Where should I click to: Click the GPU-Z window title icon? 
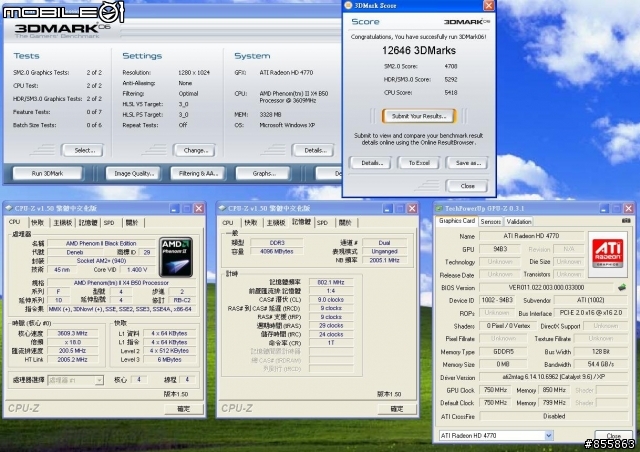click(439, 208)
